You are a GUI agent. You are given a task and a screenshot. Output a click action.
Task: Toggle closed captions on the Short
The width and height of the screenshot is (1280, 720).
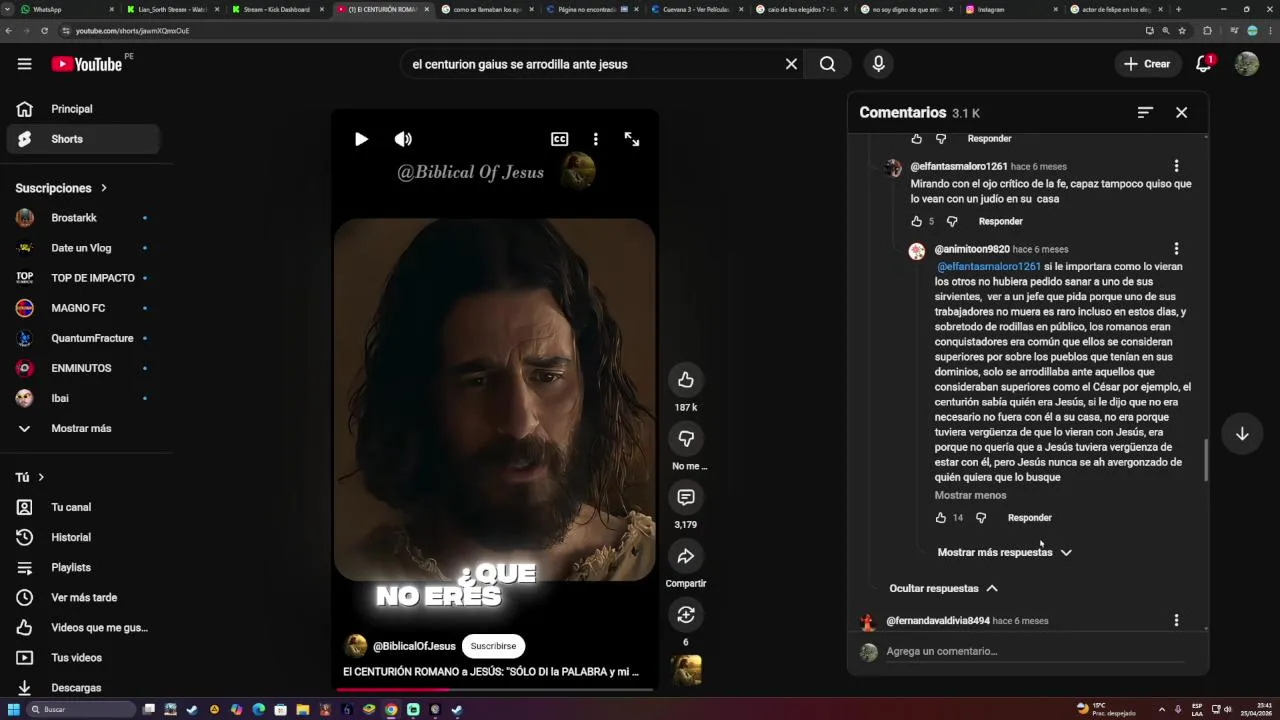(560, 139)
